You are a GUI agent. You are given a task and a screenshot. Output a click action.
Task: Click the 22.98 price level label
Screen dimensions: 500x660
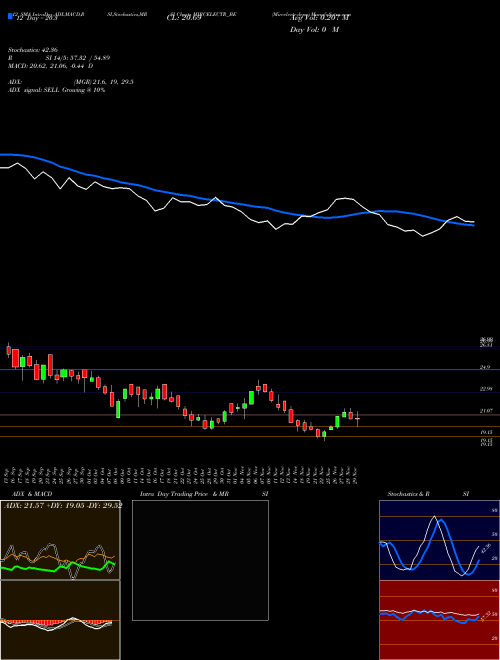pos(486,389)
